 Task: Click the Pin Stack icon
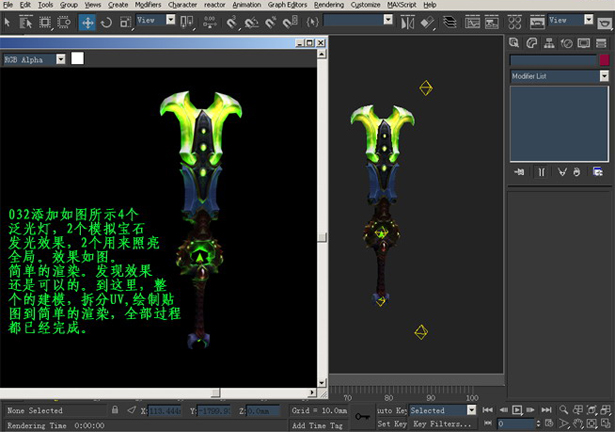coord(520,172)
